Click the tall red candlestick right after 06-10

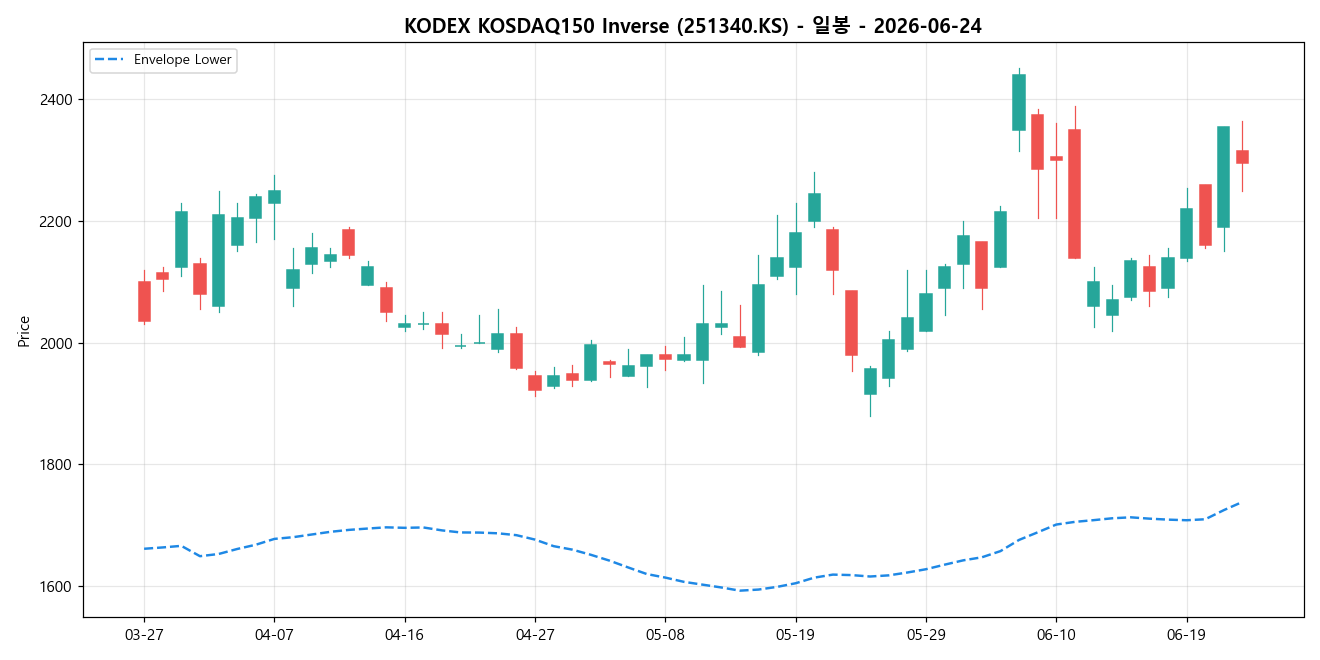click(x=1074, y=194)
